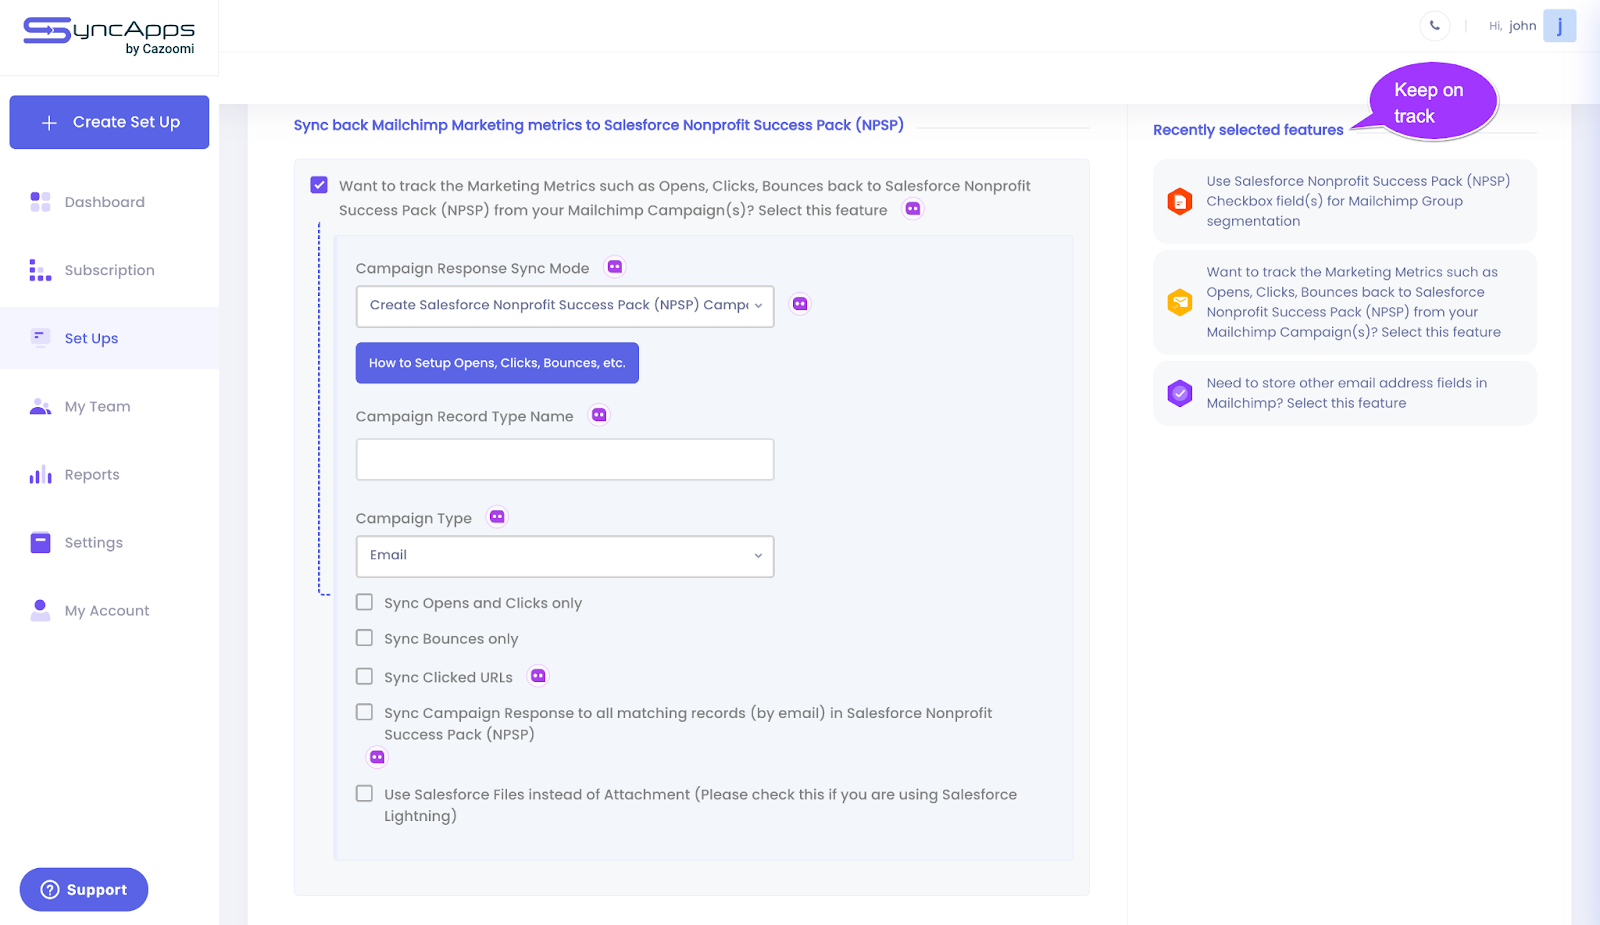Viewport: 1600px width, 925px height.
Task: Select the NPSP Checkbox field Group segmentation feature
Action: [x=1345, y=201]
